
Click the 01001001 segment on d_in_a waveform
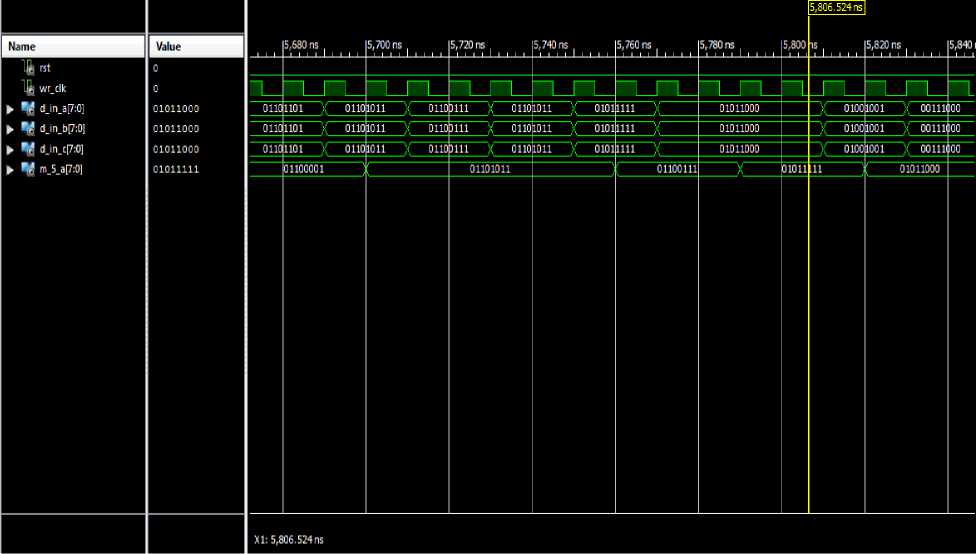click(864, 108)
